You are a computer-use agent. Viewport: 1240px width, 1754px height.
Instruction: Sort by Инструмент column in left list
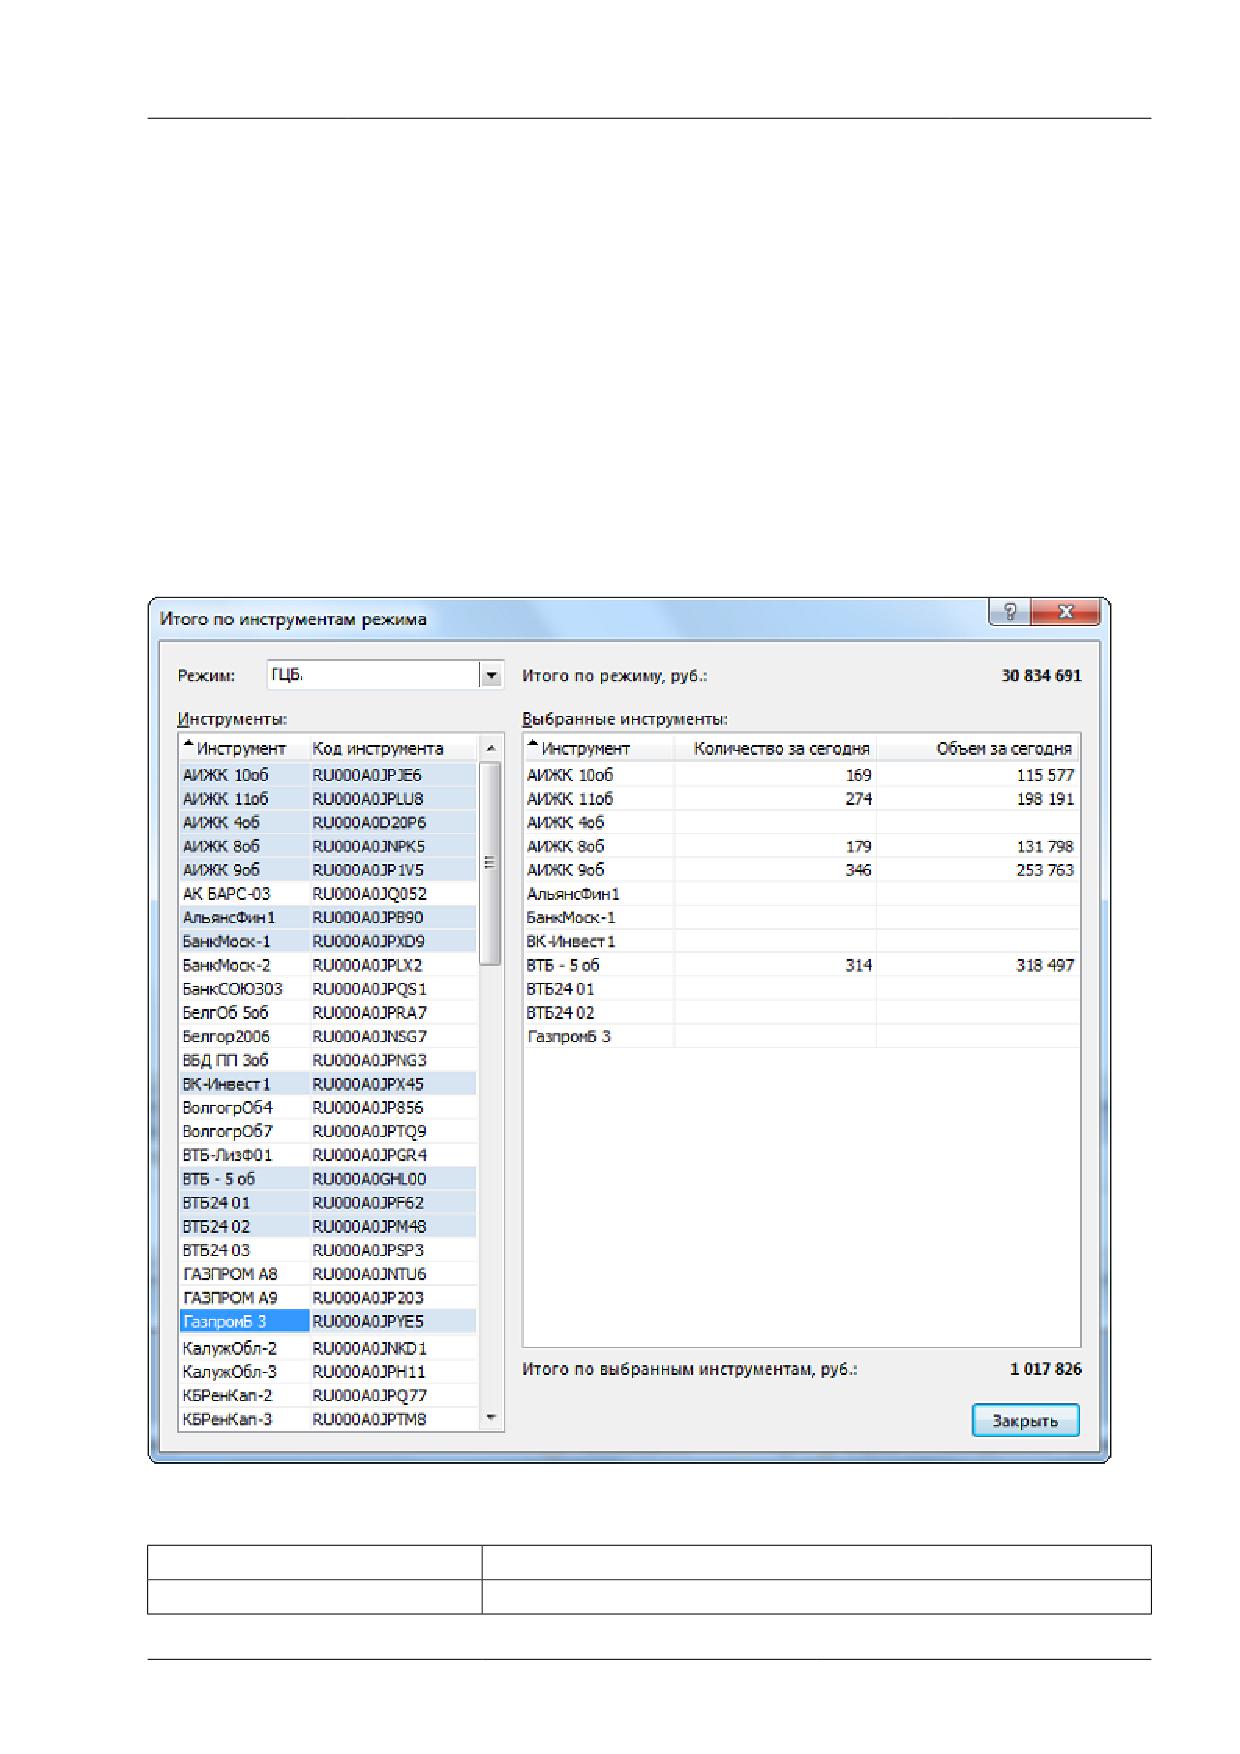click(x=244, y=748)
